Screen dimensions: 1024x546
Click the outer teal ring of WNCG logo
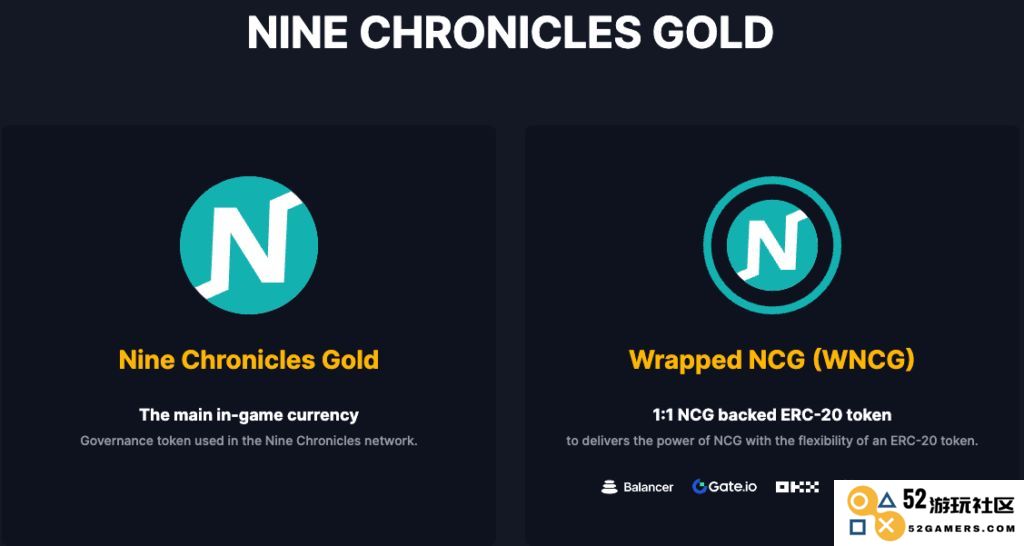pos(772,182)
